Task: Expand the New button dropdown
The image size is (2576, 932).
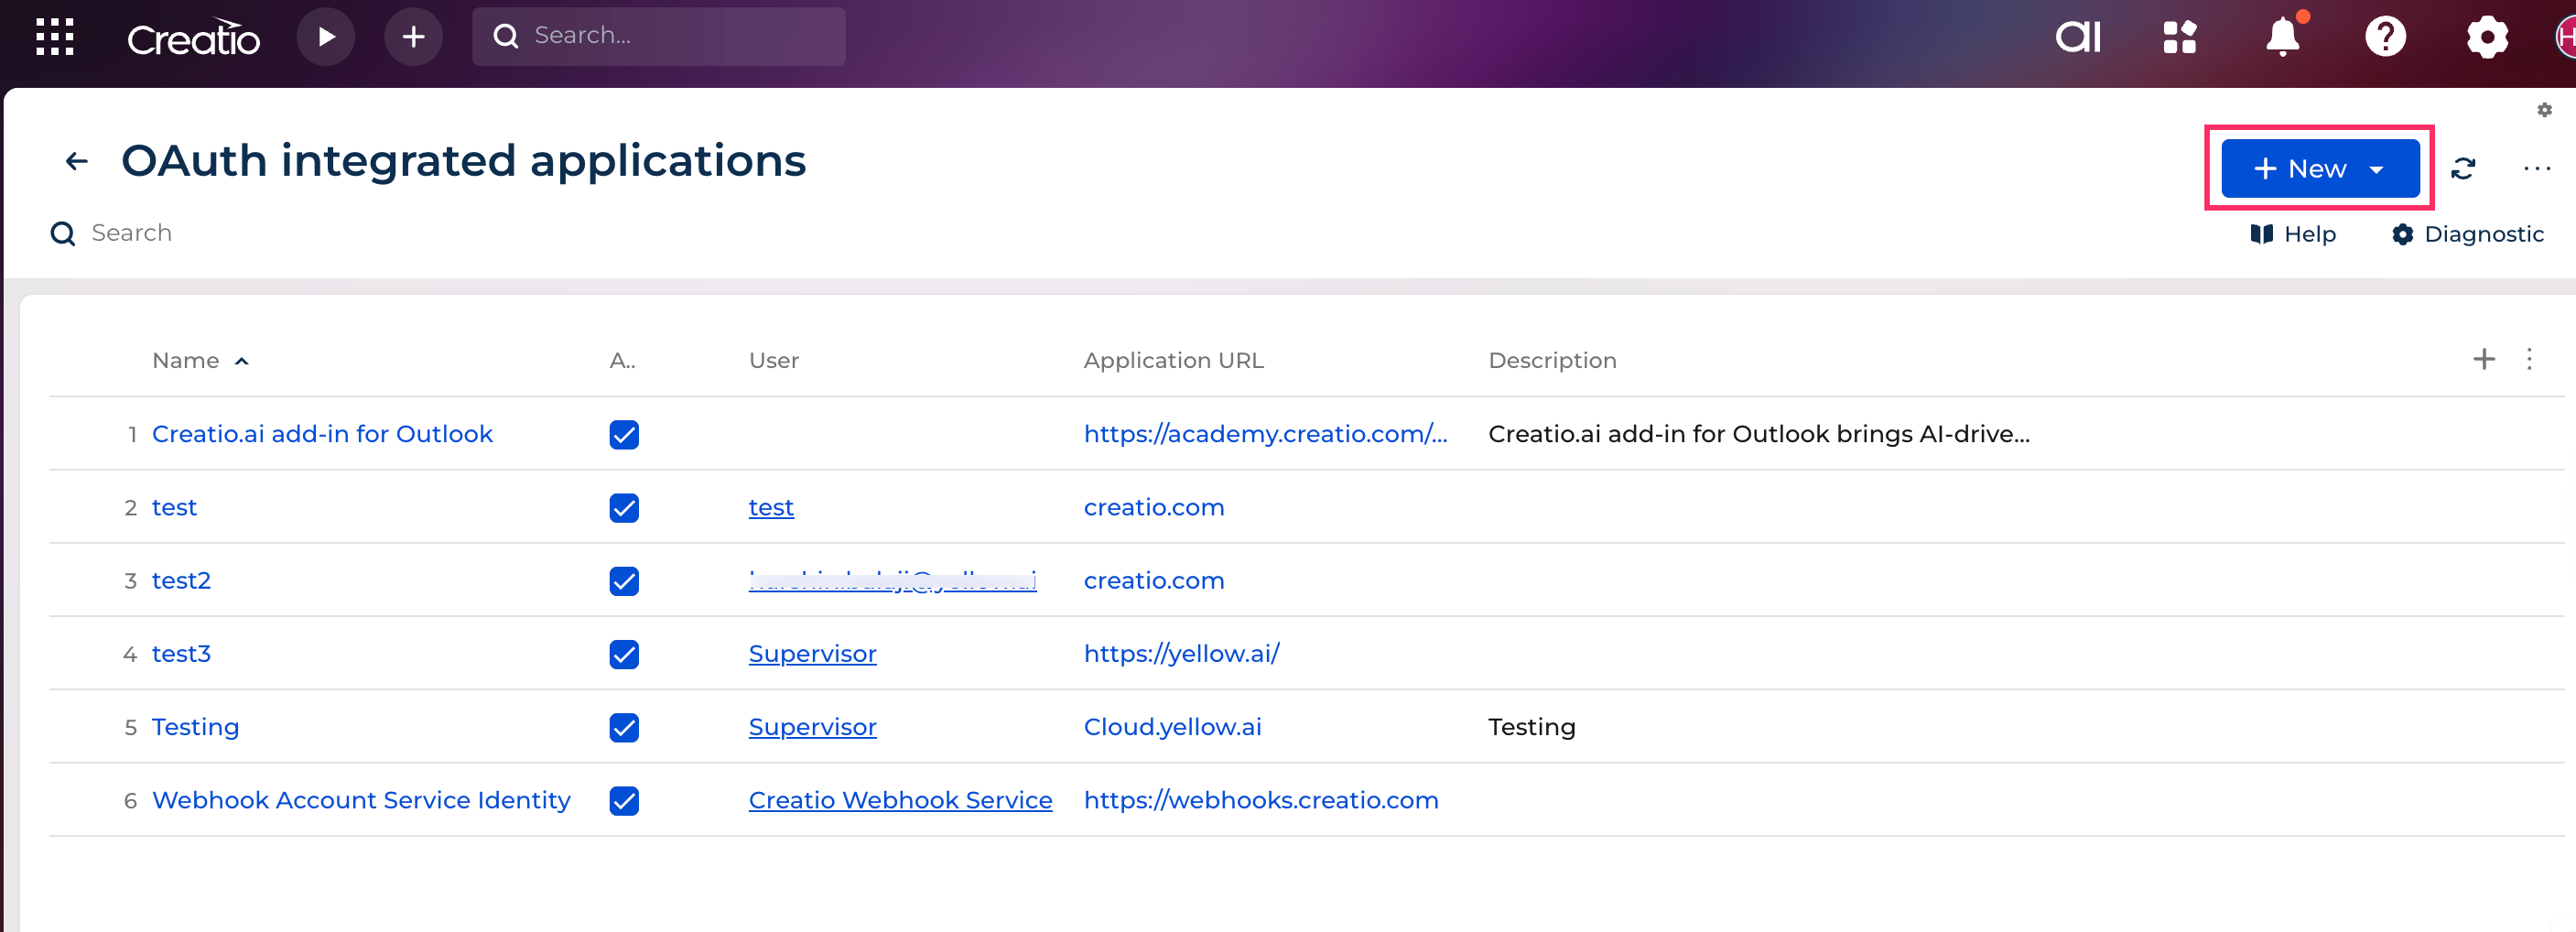Action: click(2377, 169)
